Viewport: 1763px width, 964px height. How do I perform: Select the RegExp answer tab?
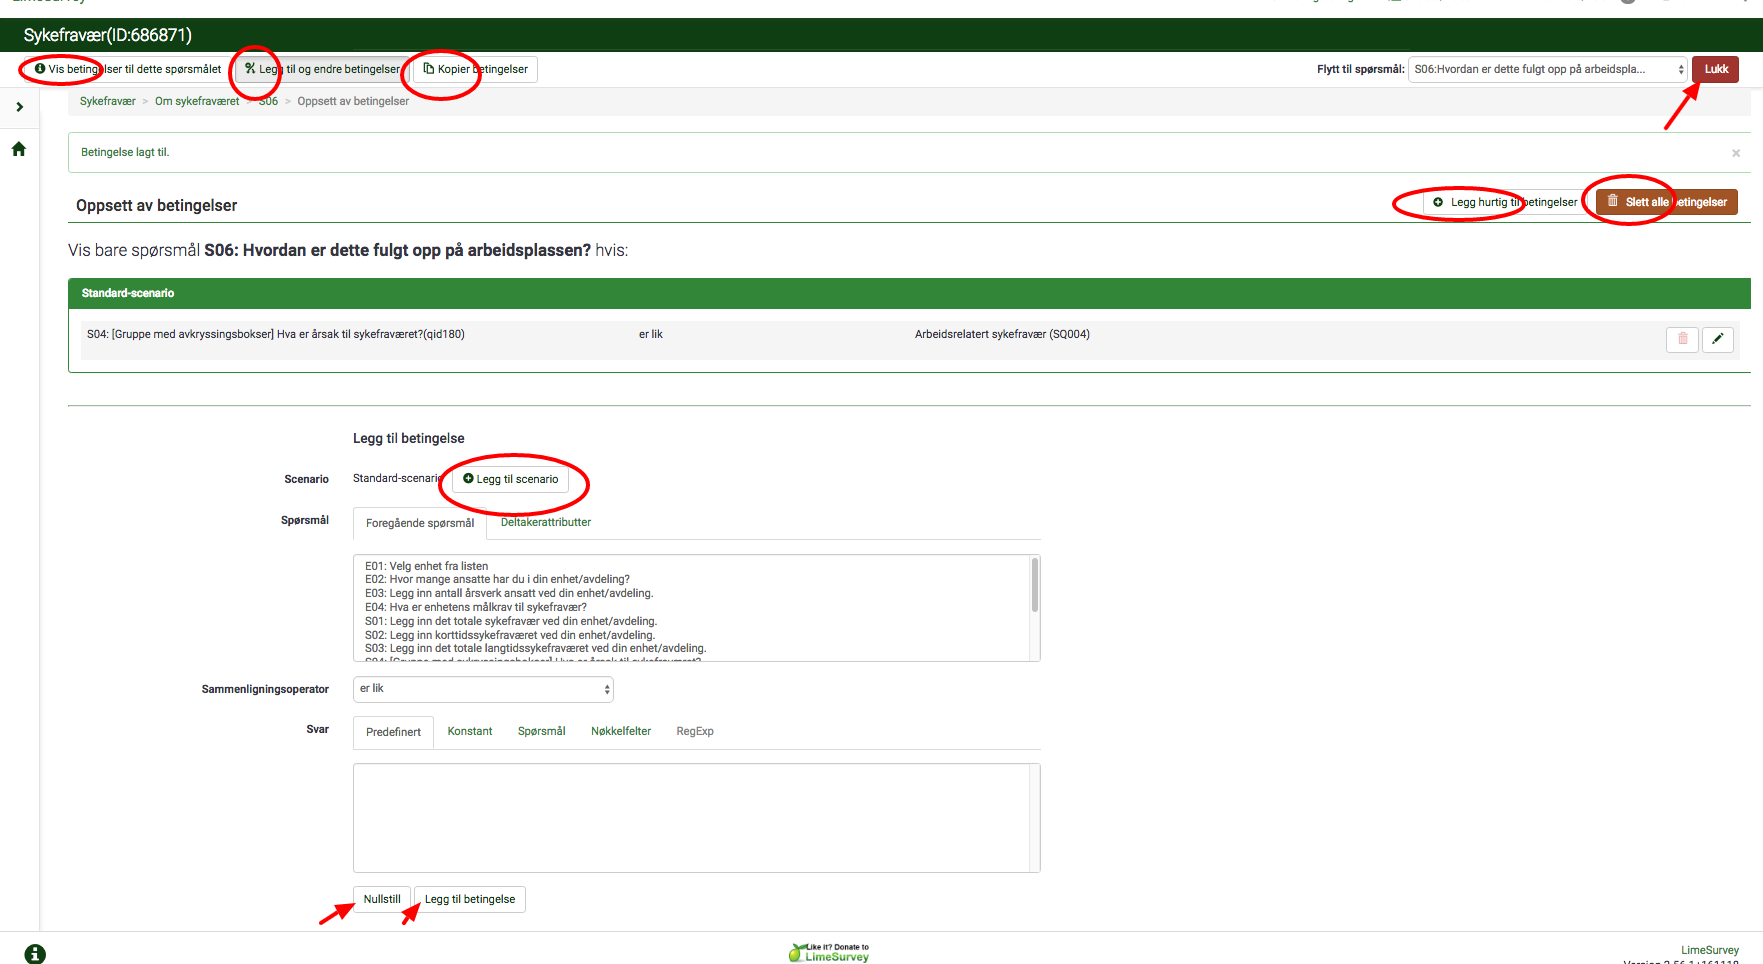pos(695,731)
